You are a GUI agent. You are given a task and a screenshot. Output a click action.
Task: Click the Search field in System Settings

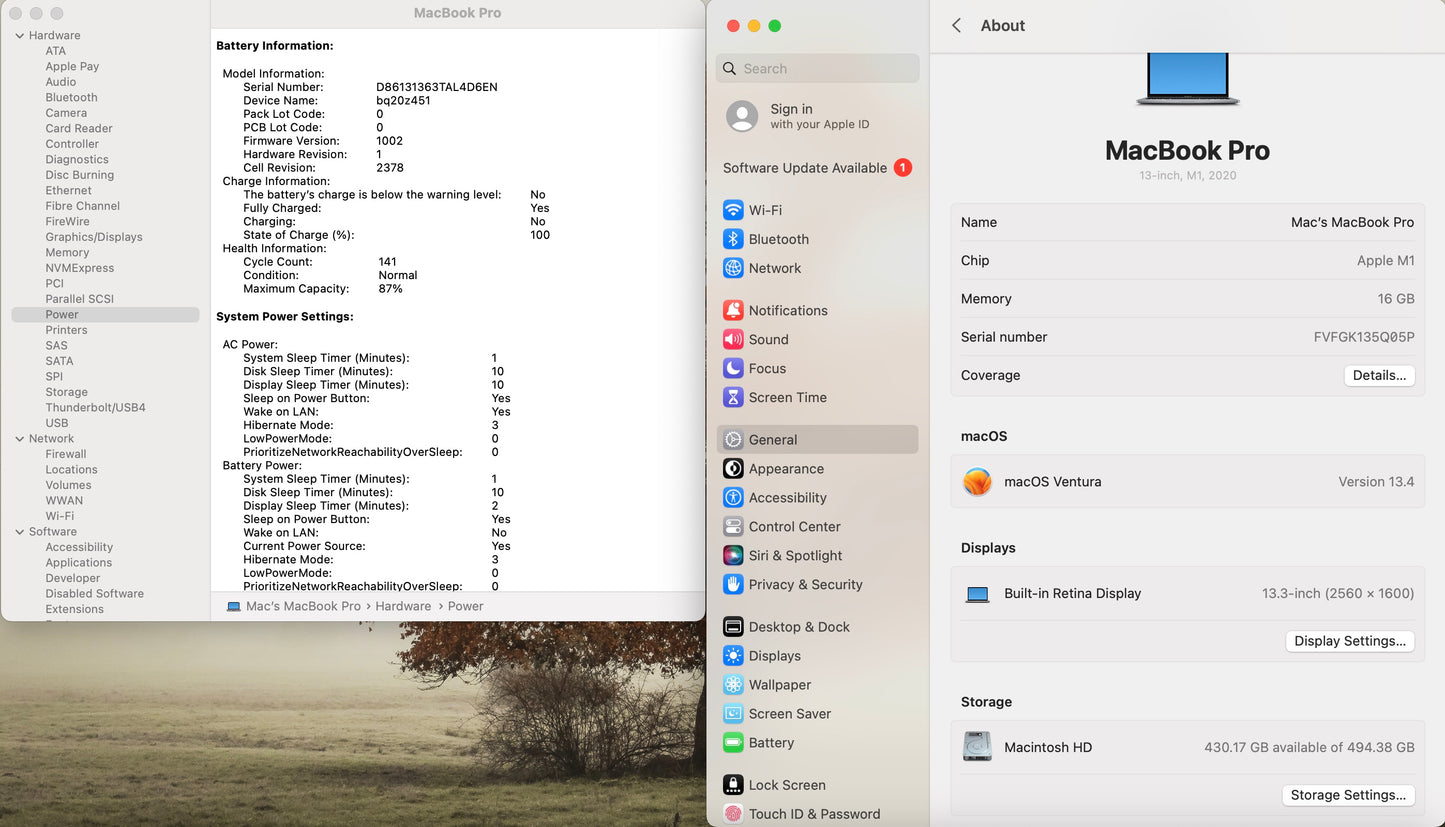818,69
